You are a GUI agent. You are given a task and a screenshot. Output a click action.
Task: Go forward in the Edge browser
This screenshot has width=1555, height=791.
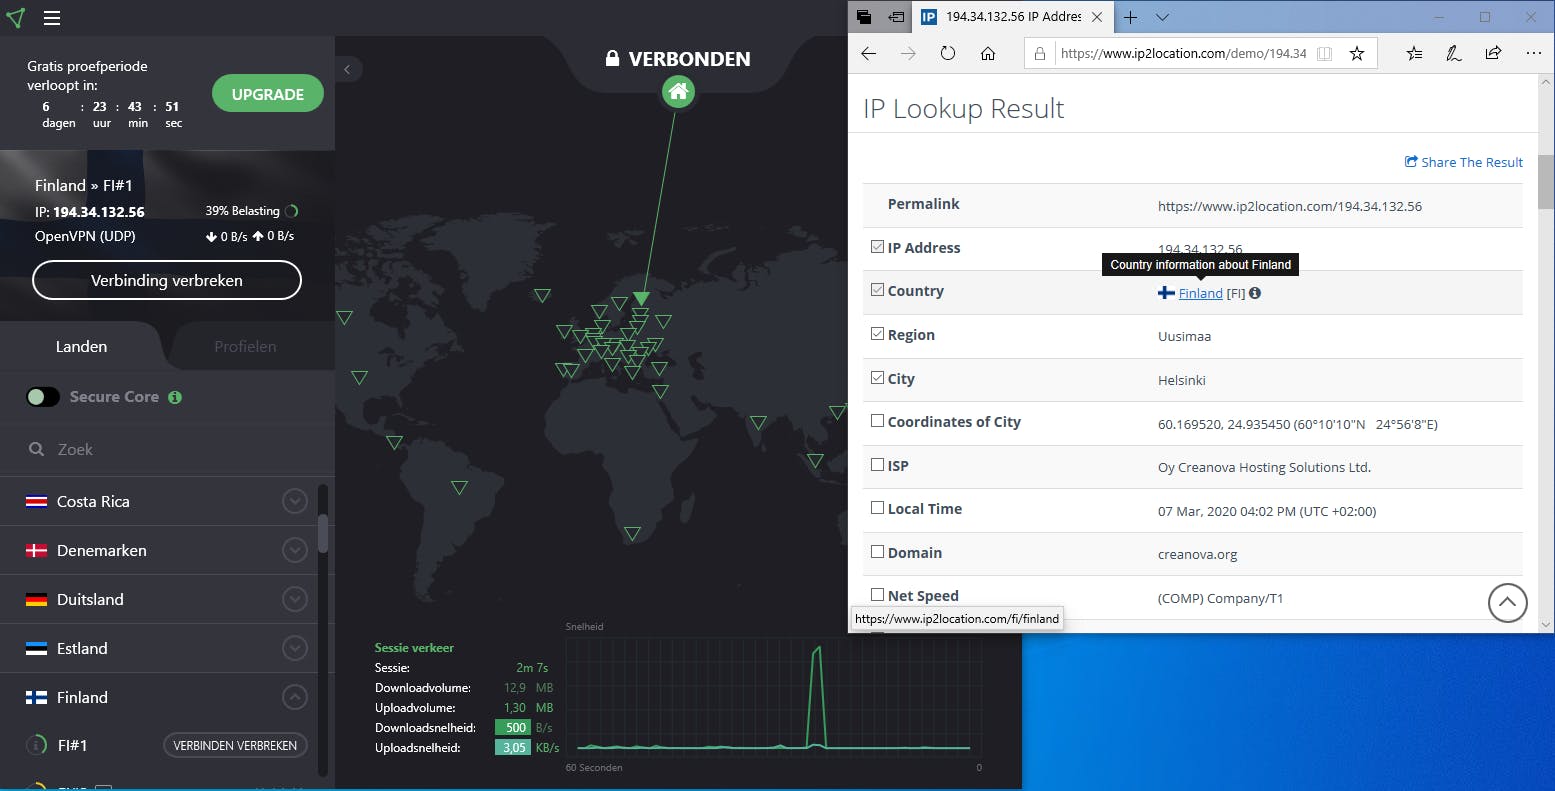click(908, 54)
